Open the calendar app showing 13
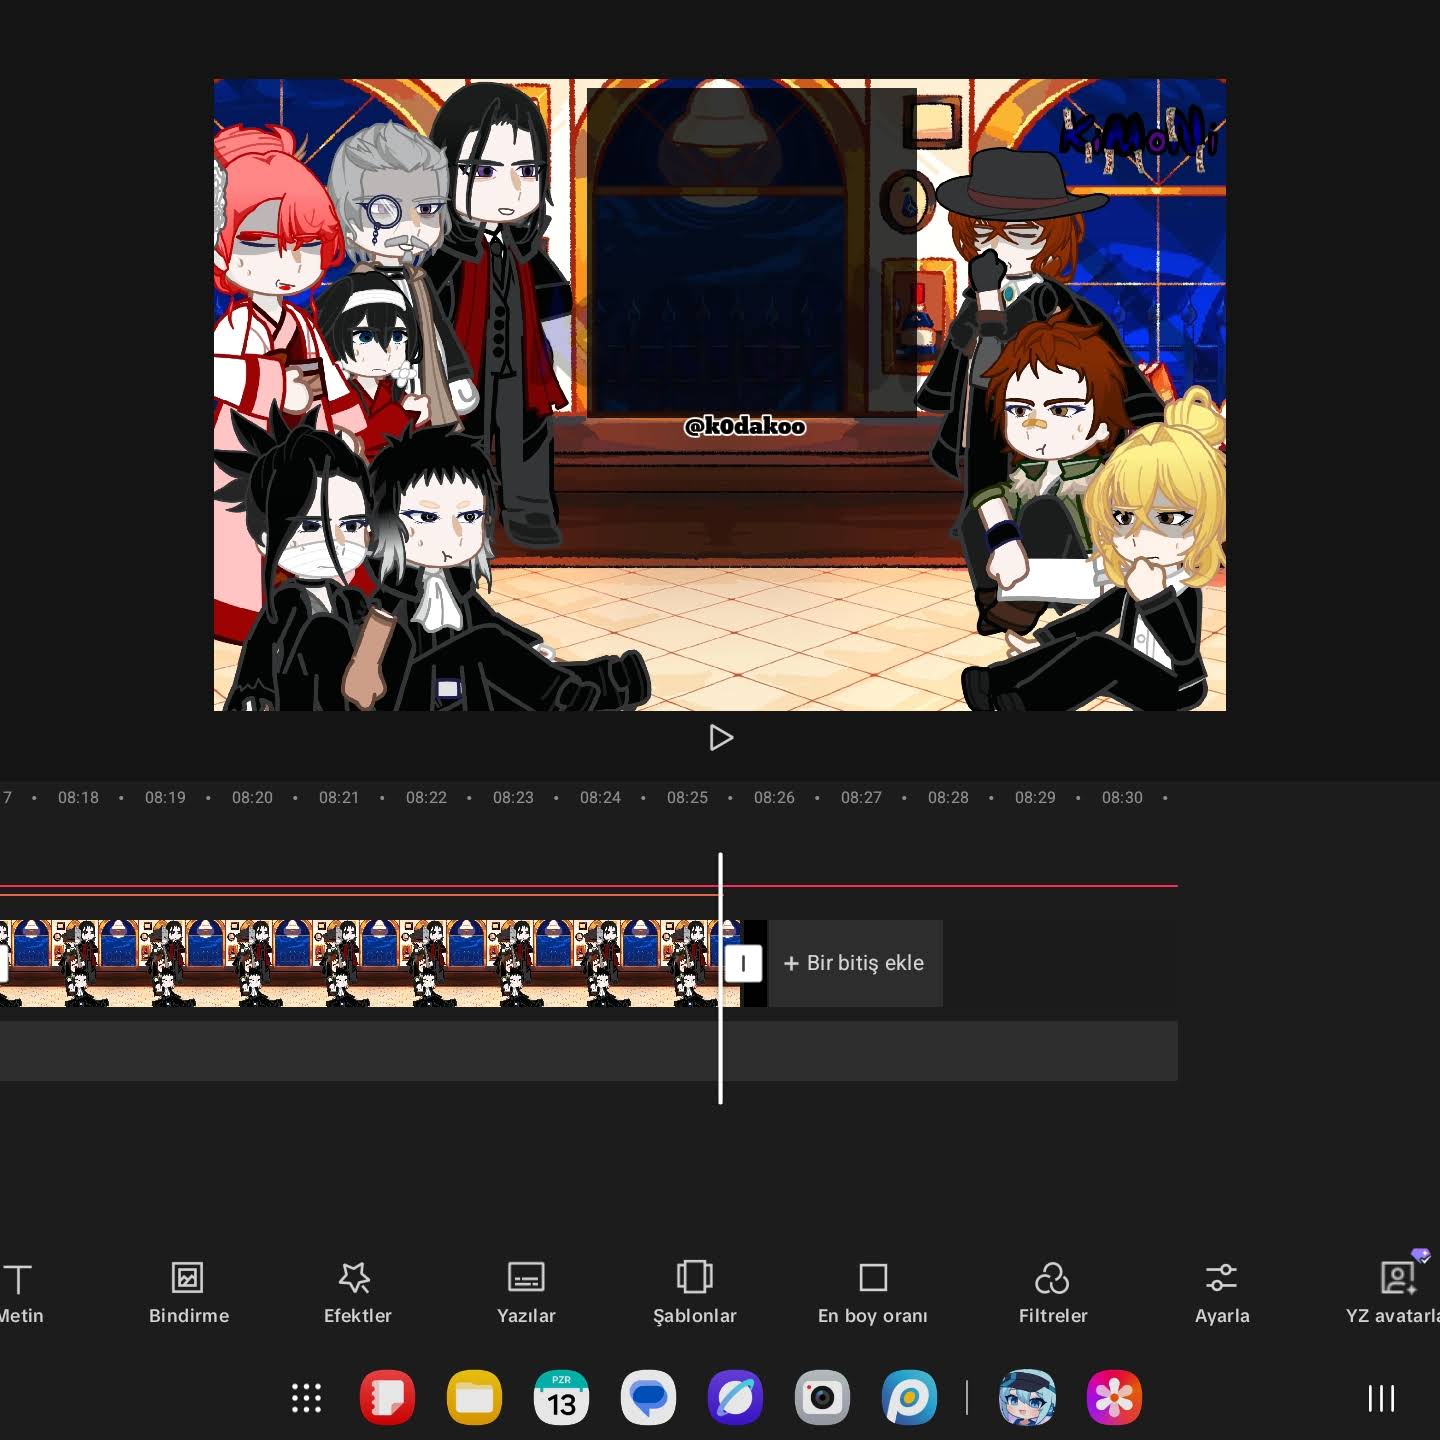 561,1398
